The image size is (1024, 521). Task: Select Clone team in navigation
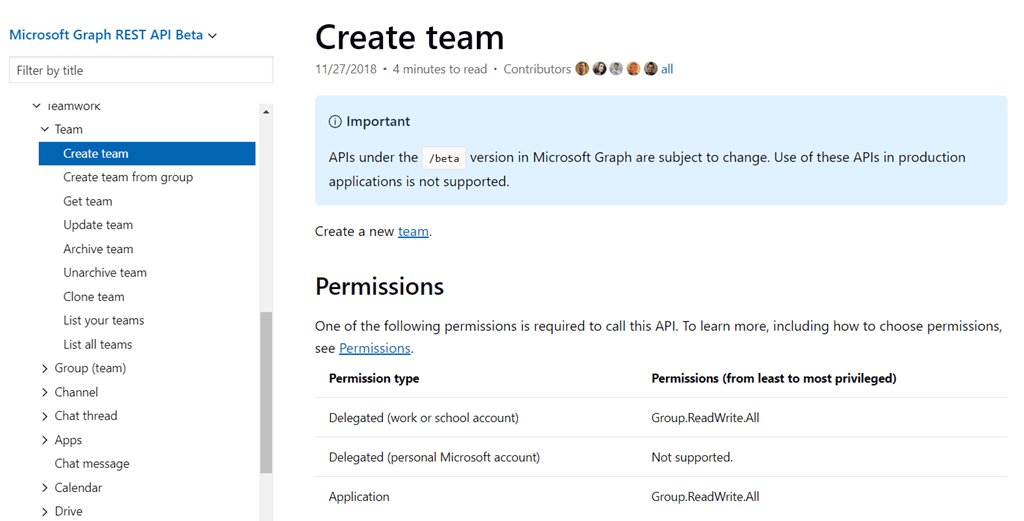click(94, 297)
